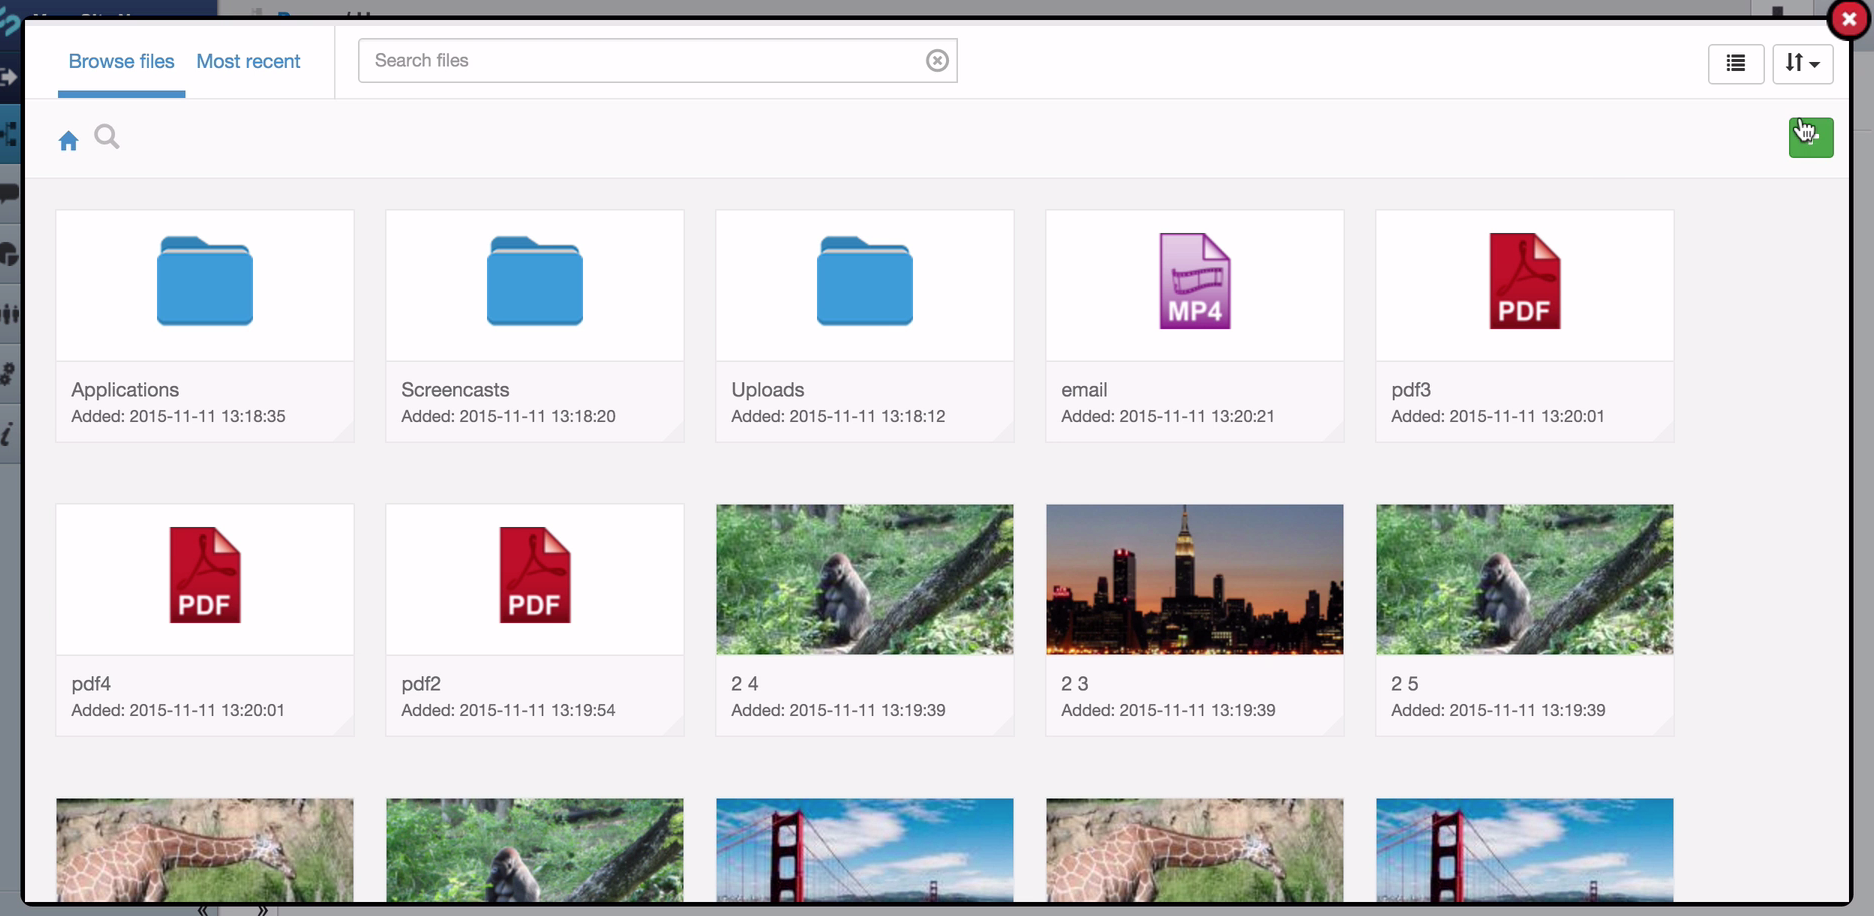Switch to Most recent tab
The width and height of the screenshot is (1874, 916).
[x=248, y=61]
